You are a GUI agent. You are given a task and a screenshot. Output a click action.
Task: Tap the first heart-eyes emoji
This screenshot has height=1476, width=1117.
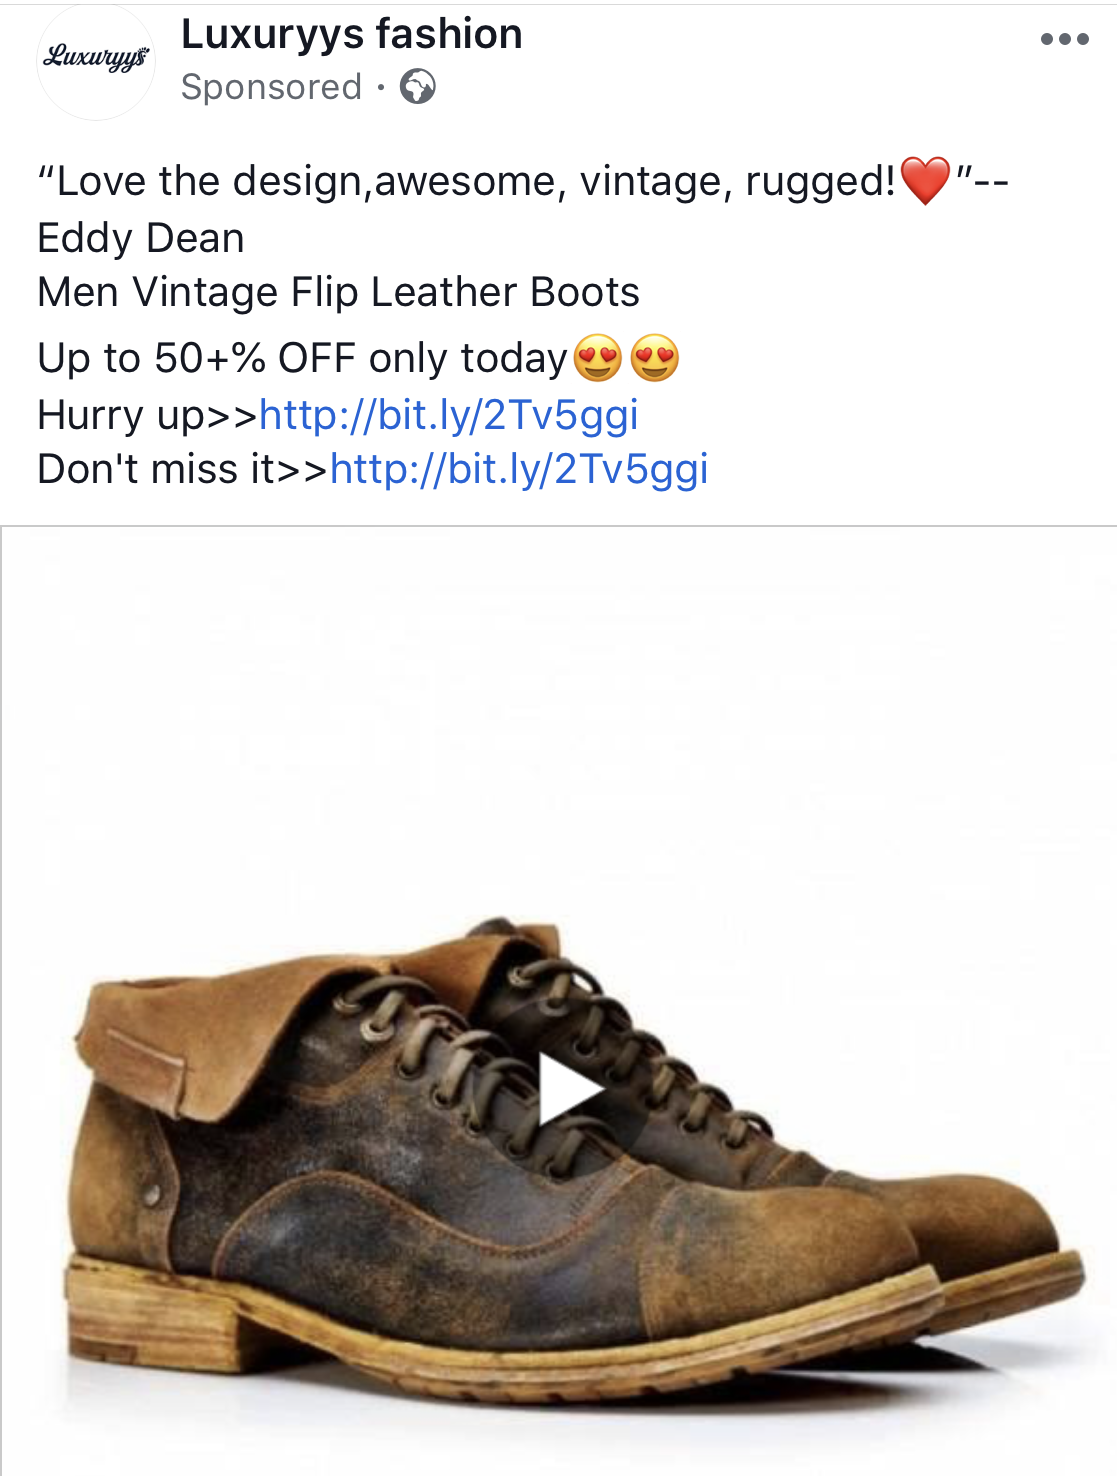[598, 358]
